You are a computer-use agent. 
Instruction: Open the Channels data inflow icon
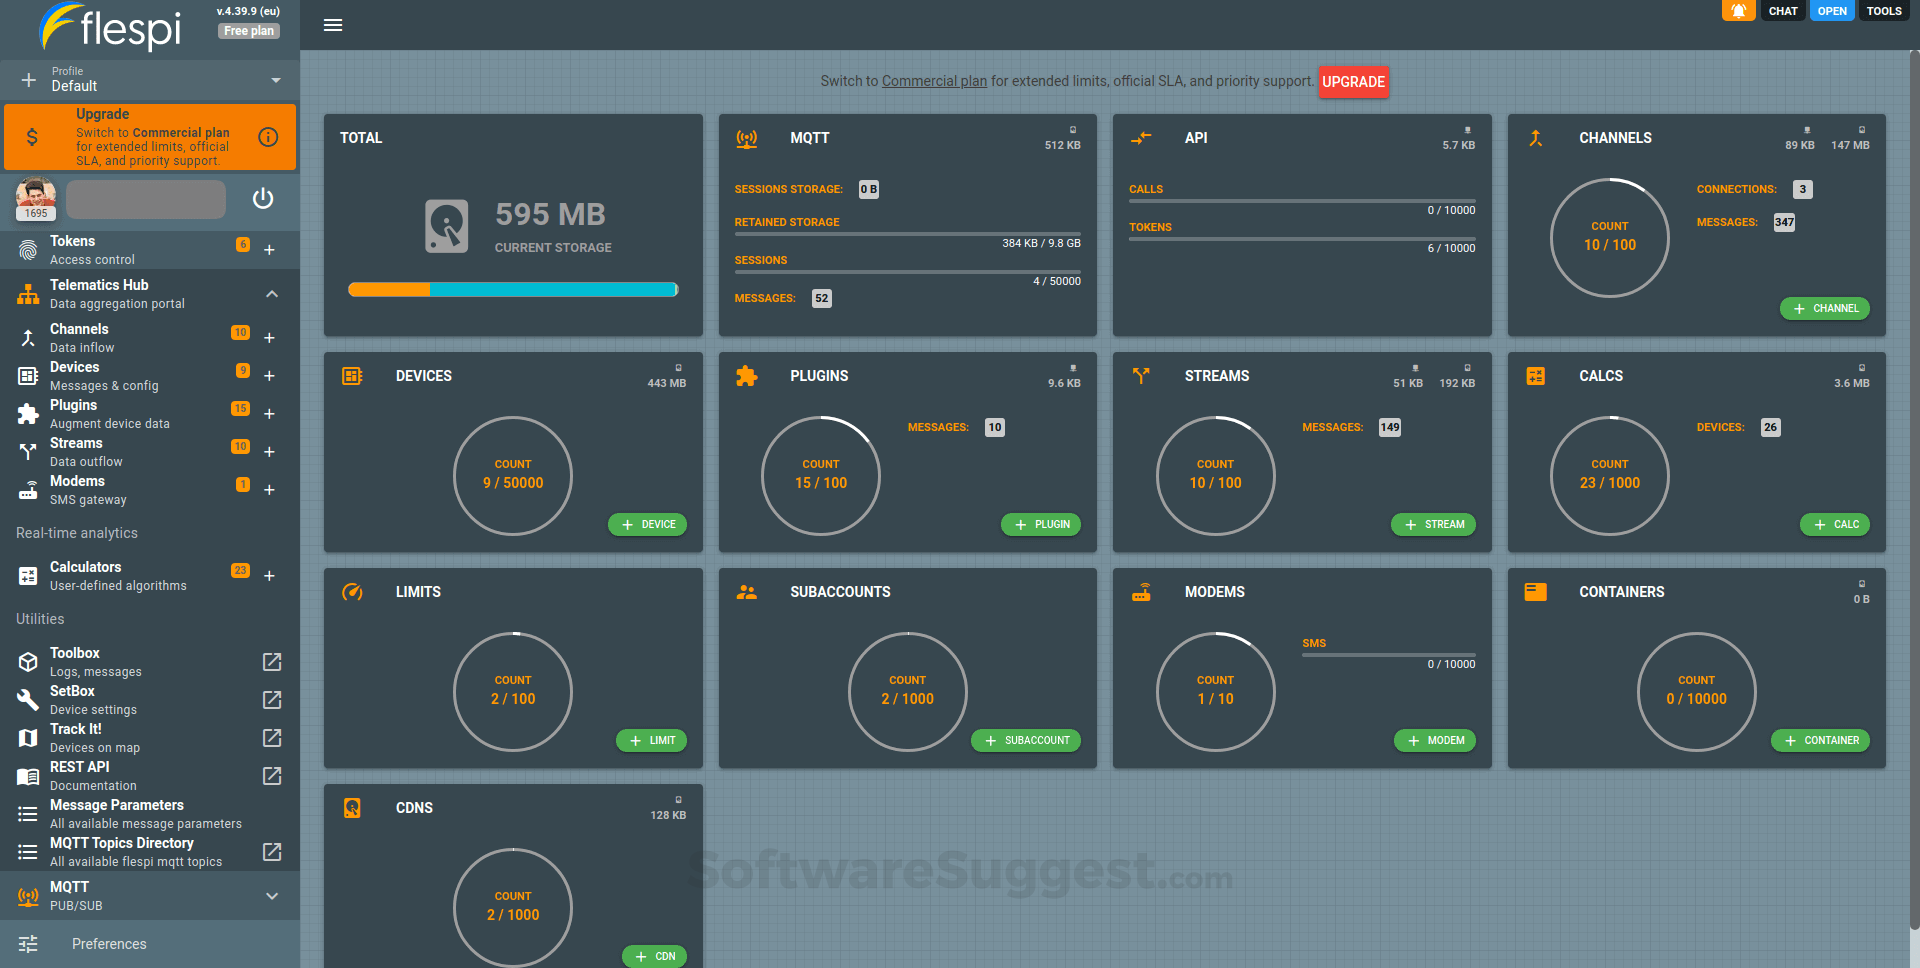27,337
